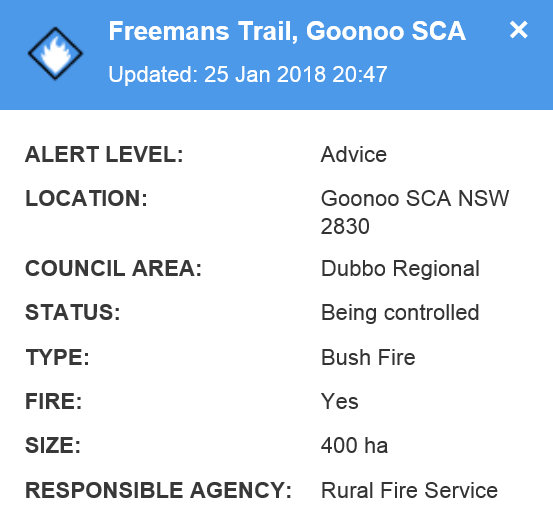This screenshot has width=553, height=521.
Task: Click the SIZE label
Action: (53, 445)
